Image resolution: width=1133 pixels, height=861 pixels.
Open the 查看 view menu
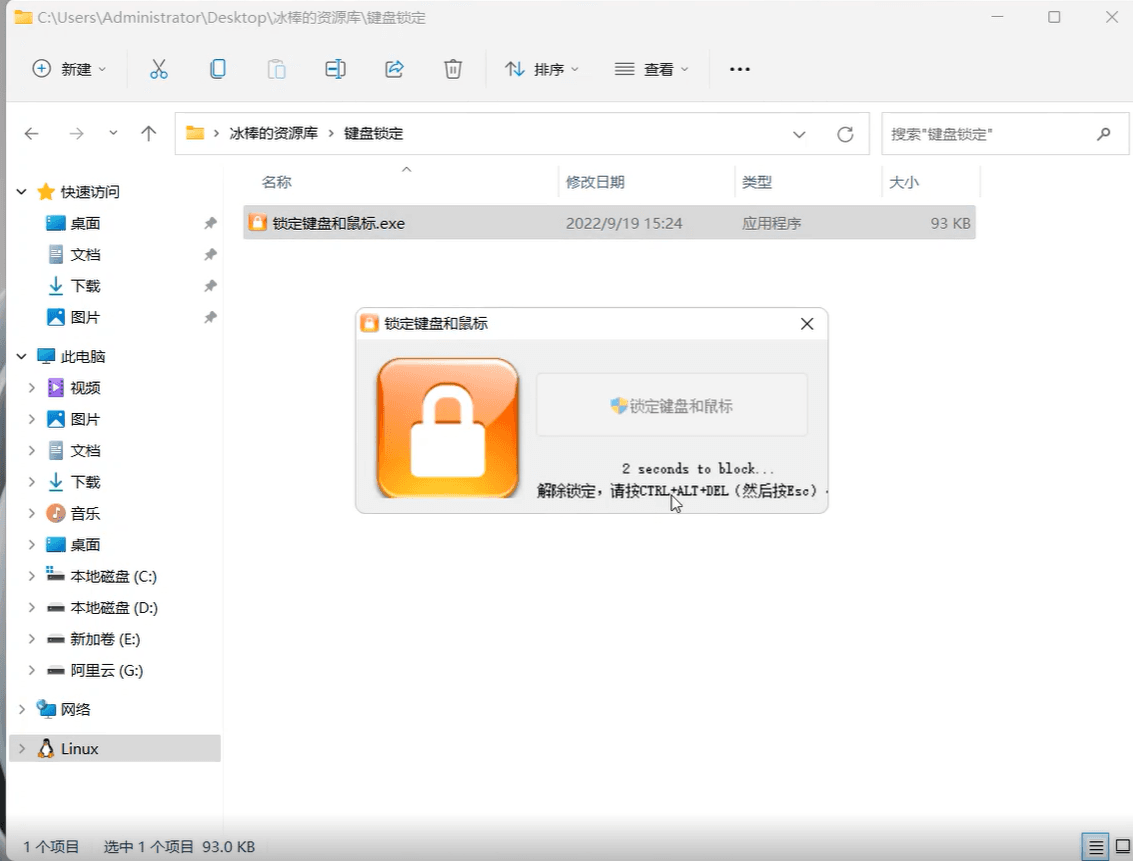tap(651, 69)
